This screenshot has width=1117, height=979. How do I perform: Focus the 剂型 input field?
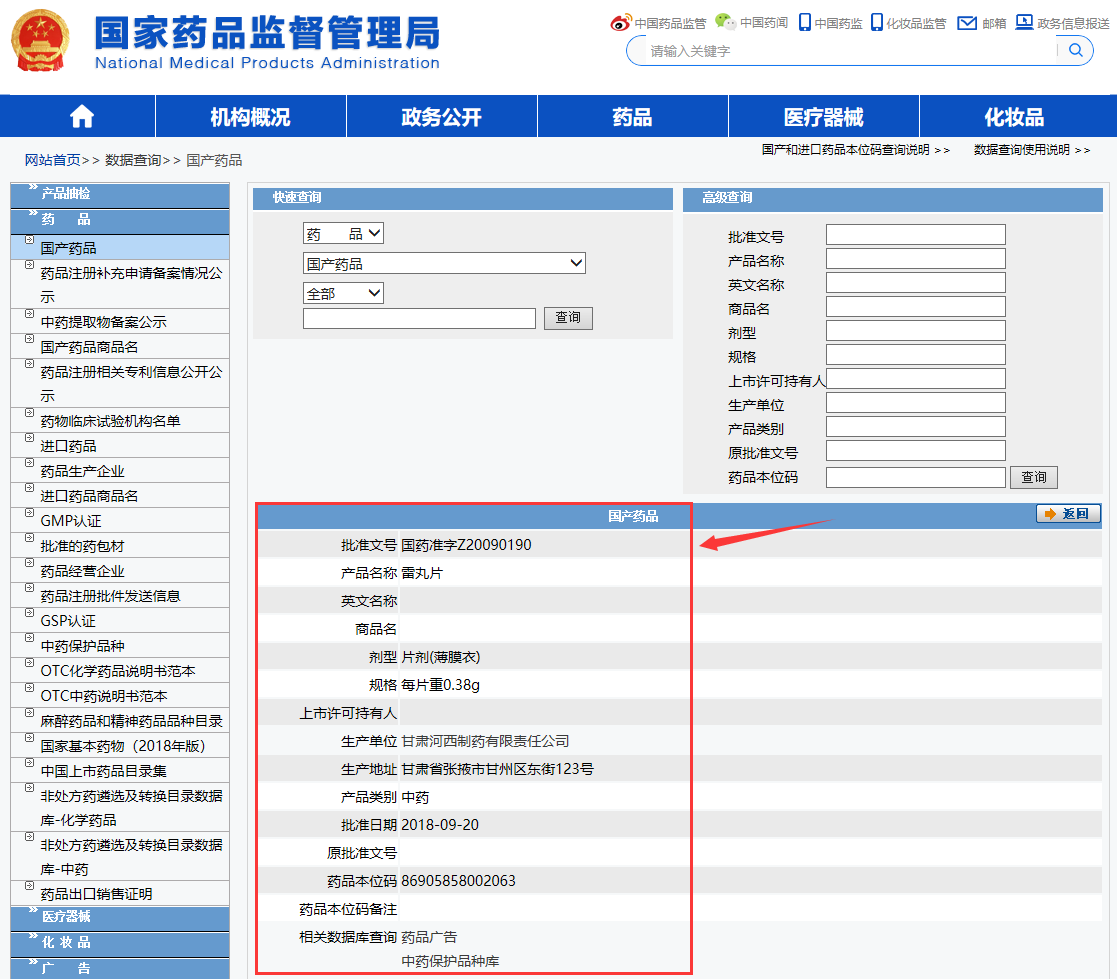(x=915, y=331)
